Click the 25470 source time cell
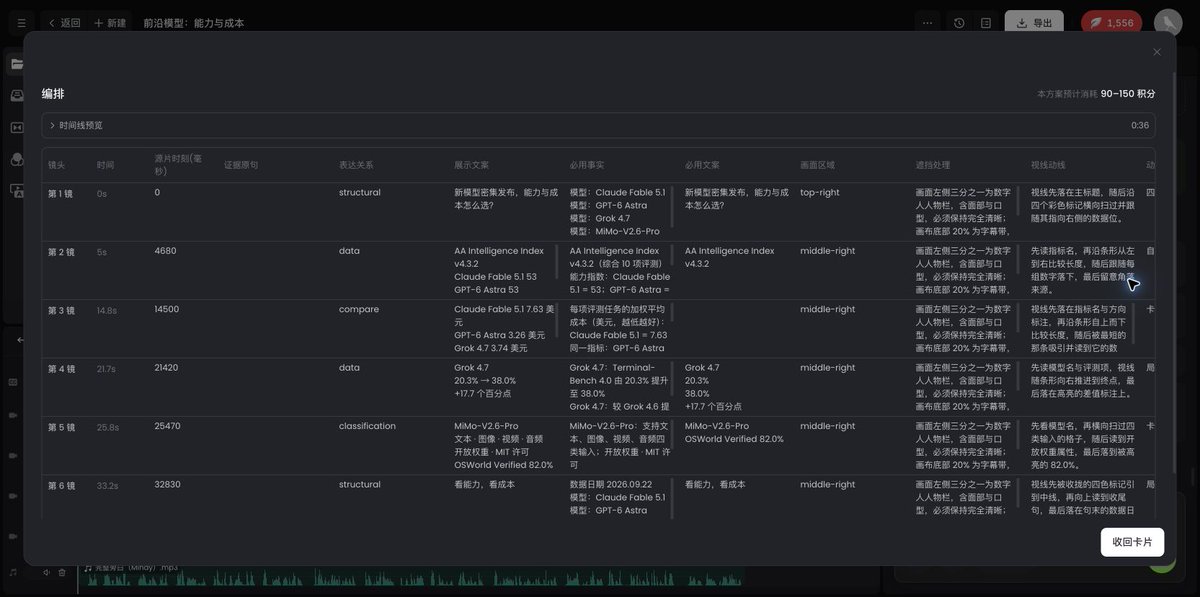 pyautogui.click(x=167, y=426)
